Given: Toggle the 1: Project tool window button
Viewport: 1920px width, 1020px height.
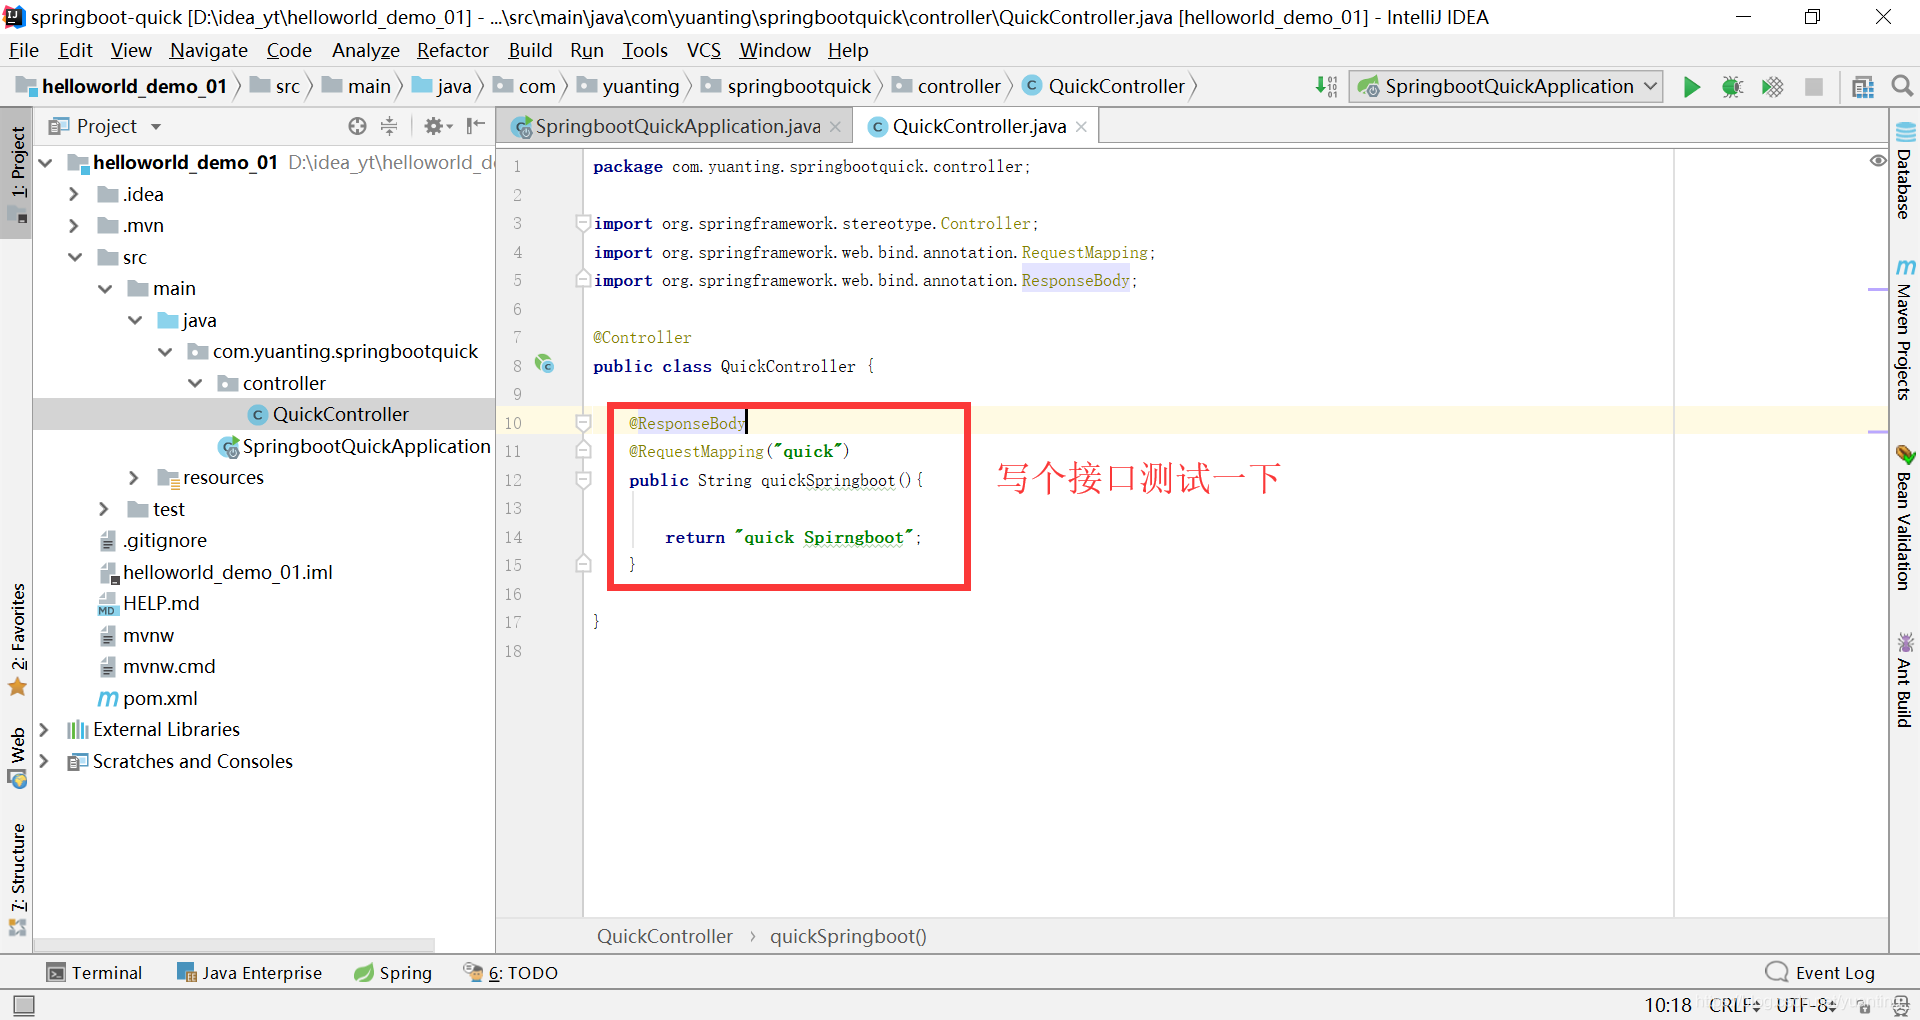Looking at the screenshot, I should (x=18, y=173).
